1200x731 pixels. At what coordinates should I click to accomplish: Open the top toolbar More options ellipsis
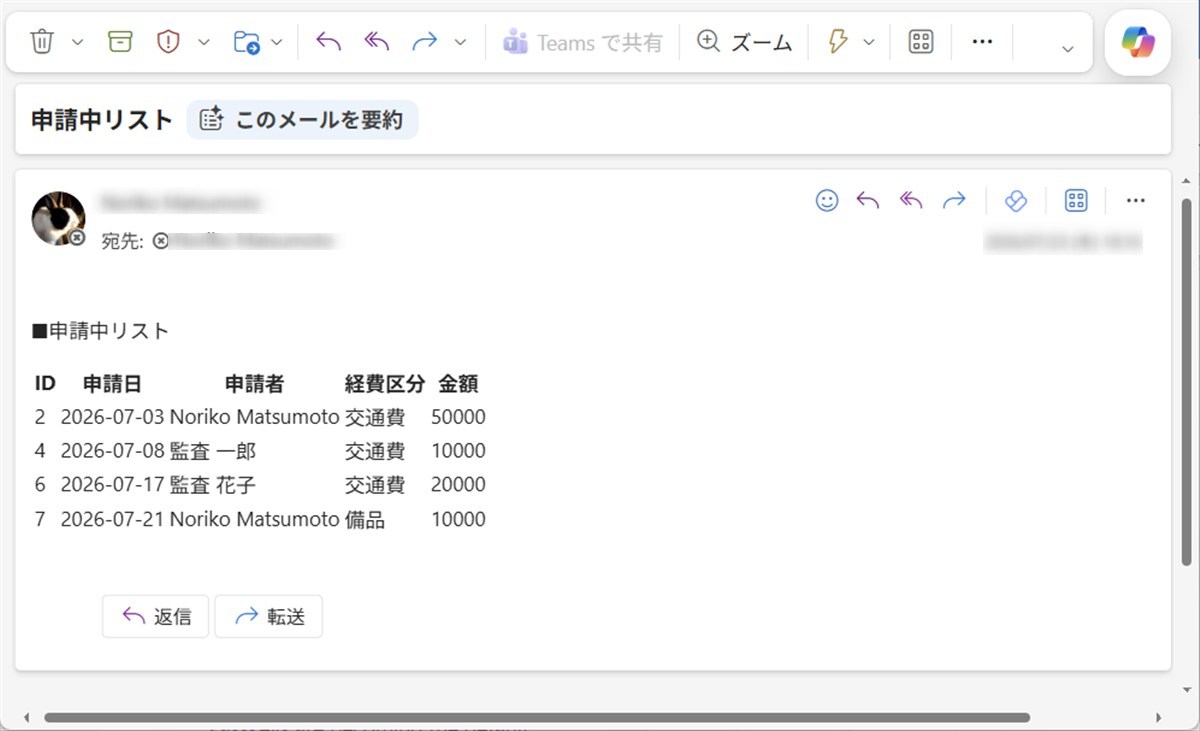(982, 42)
